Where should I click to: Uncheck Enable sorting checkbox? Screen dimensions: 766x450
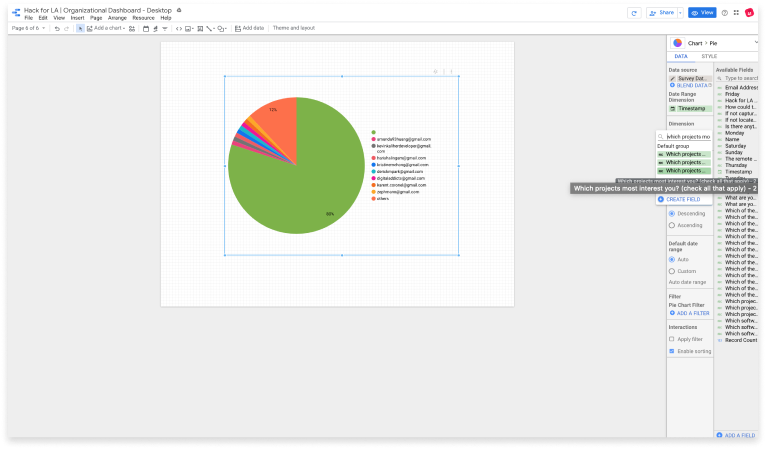click(x=672, y=351)
